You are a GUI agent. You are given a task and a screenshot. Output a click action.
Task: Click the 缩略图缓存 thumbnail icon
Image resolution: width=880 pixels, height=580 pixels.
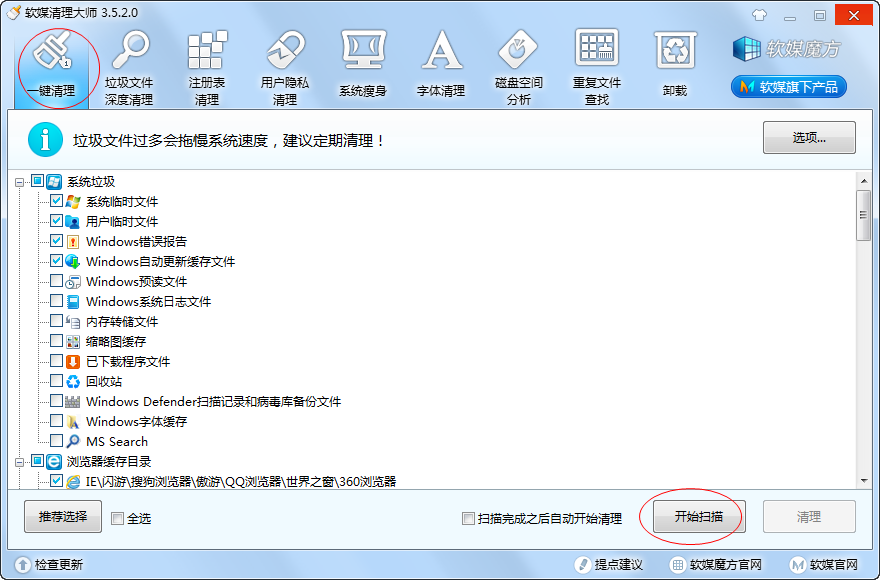point(73,342)
